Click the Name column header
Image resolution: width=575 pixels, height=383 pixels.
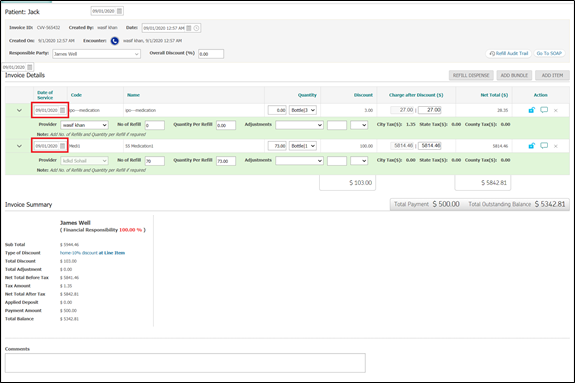tap(133, 95)
